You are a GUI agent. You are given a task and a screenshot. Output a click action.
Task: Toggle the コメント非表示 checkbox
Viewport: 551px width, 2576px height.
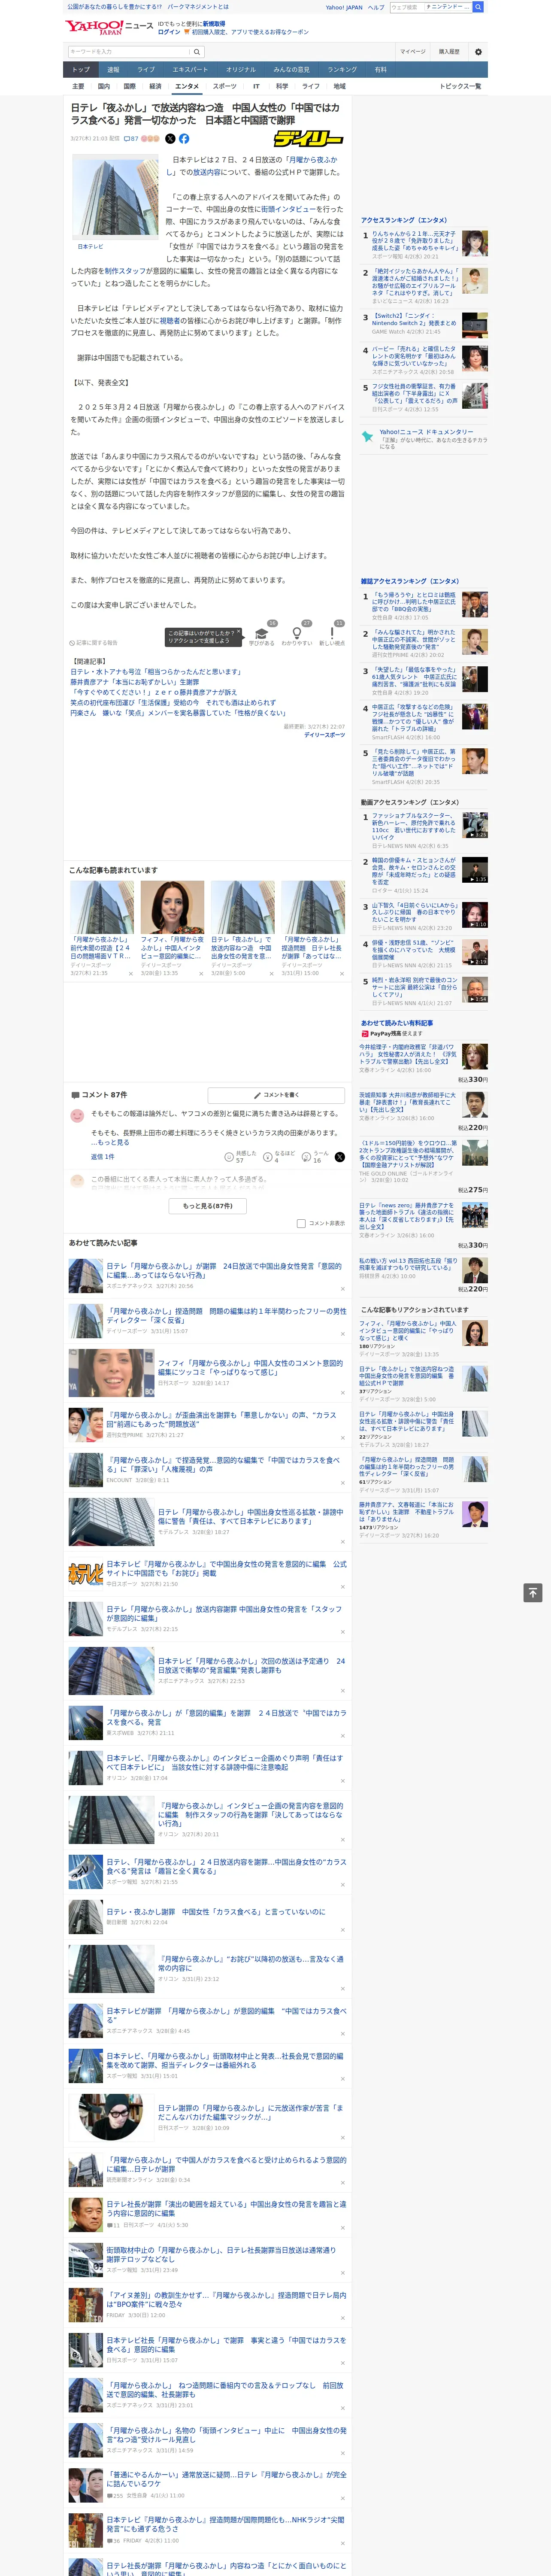click(301, 1223)
